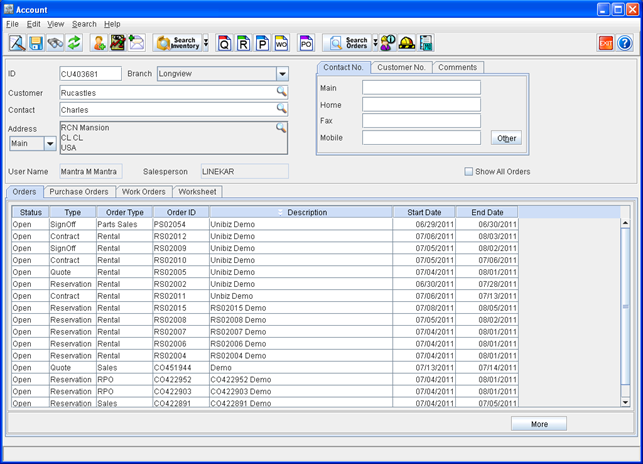This screenshot has width=643, height=464.
Task: Click the film strip report icon
Action: point(426,43)
